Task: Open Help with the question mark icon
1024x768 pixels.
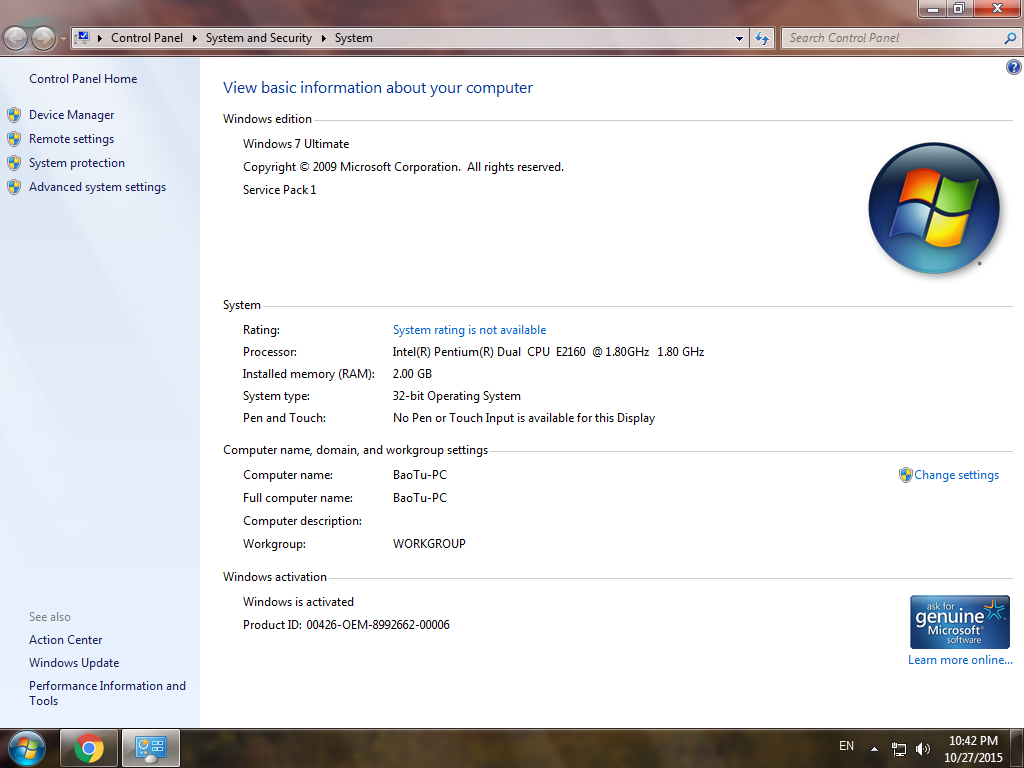Action: 1014,67
